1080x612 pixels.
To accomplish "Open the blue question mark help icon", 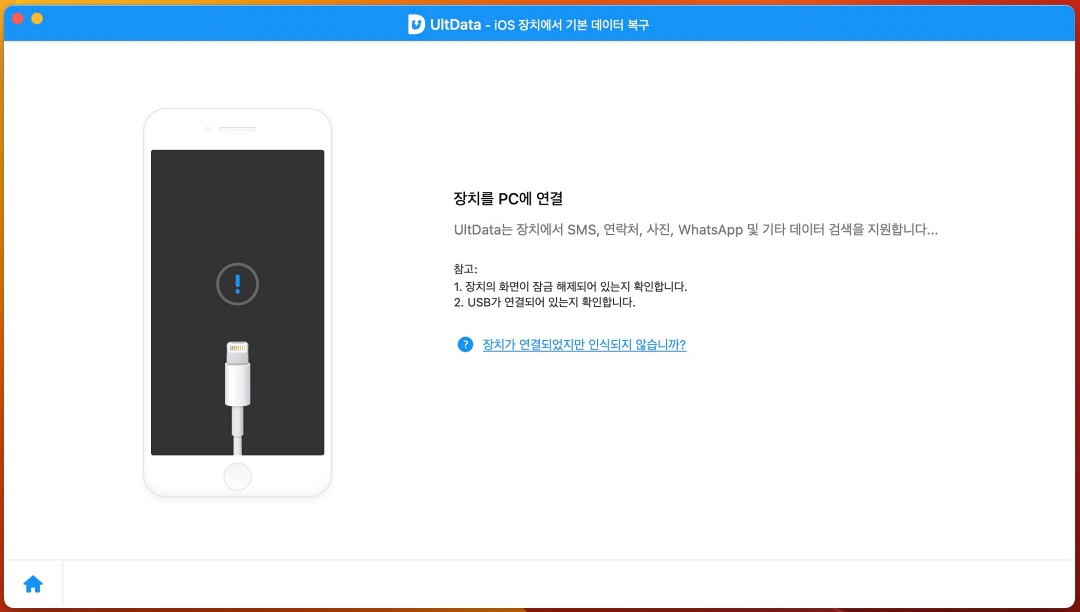I will pos(466,344).
